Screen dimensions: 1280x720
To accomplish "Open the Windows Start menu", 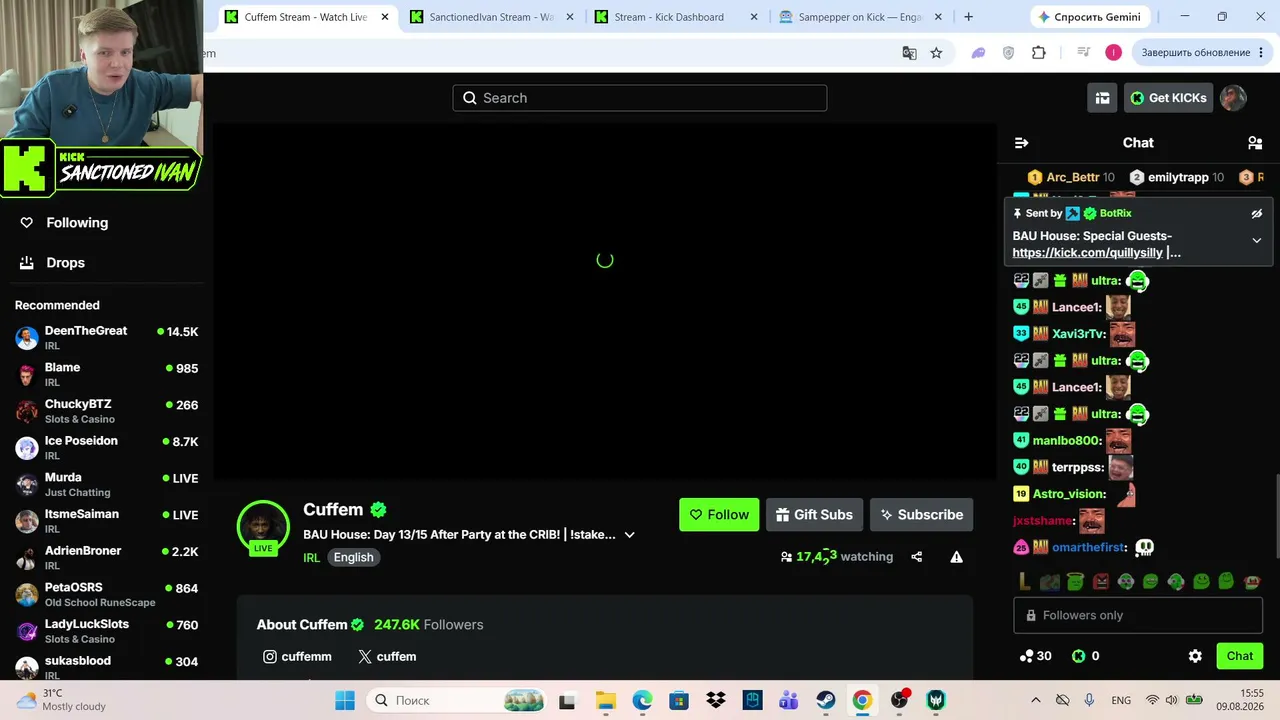I will (x=345, y=700).
